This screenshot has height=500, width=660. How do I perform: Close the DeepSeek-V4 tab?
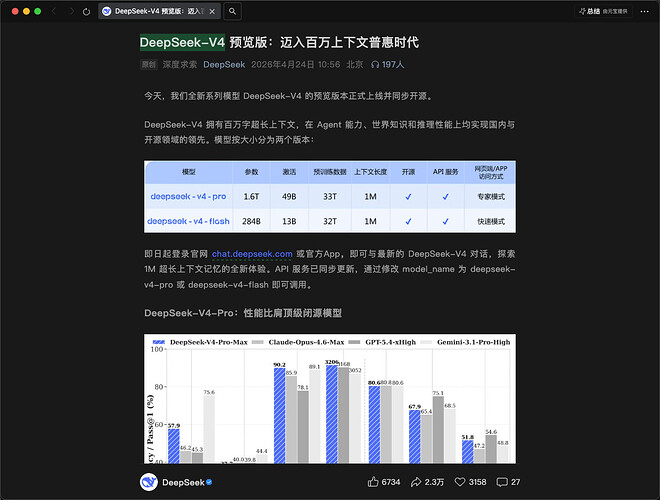pos(212,11)
